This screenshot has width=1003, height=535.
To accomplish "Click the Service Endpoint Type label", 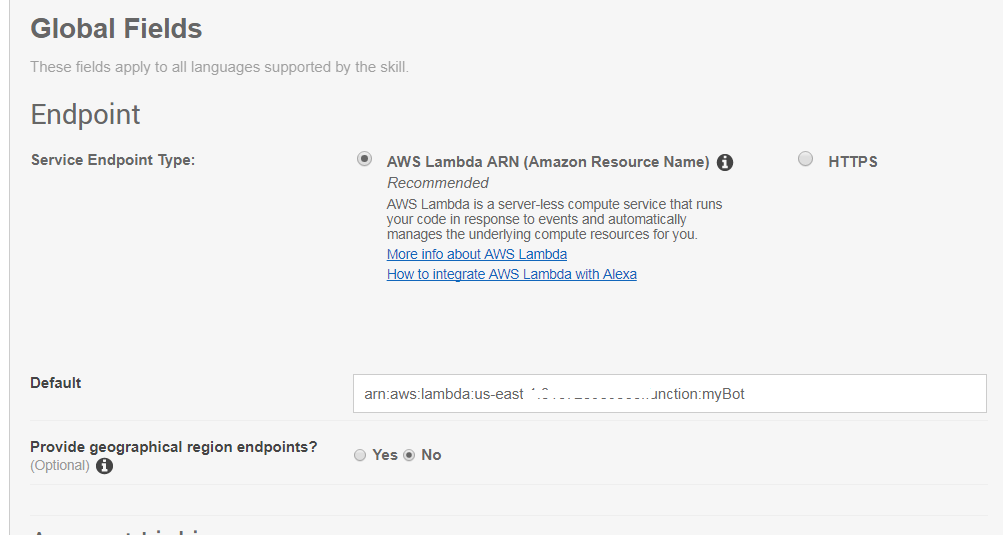I will [x=113, y=160].
